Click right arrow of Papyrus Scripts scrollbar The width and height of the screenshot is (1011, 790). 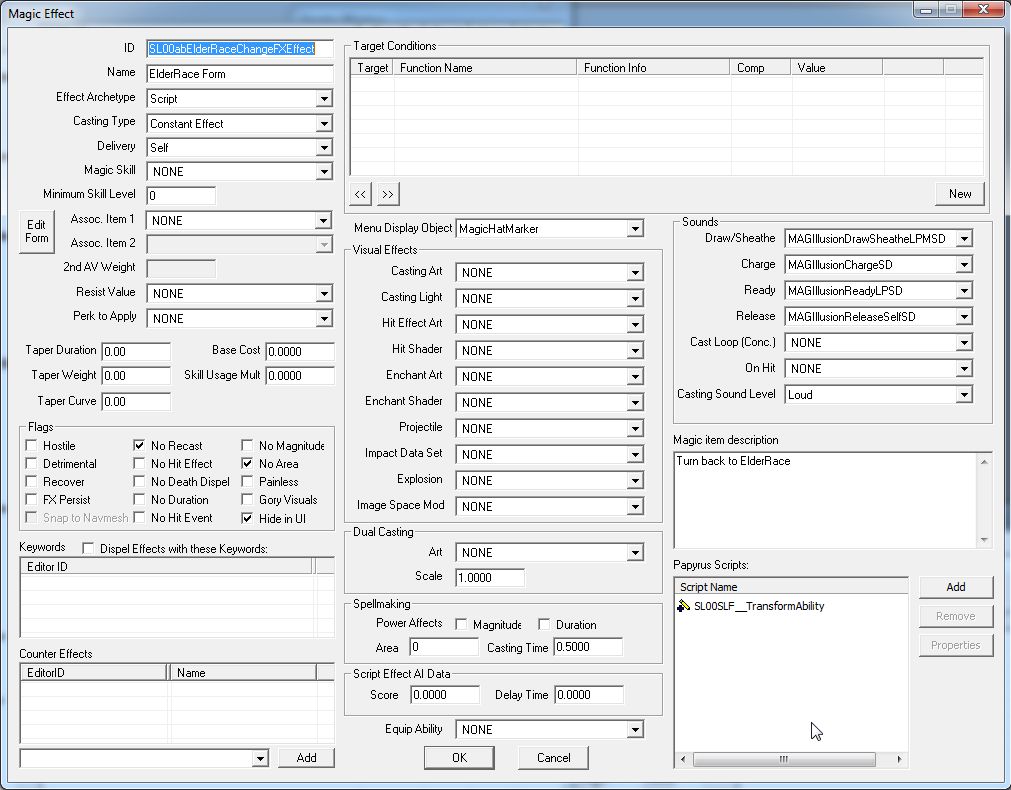900,760
